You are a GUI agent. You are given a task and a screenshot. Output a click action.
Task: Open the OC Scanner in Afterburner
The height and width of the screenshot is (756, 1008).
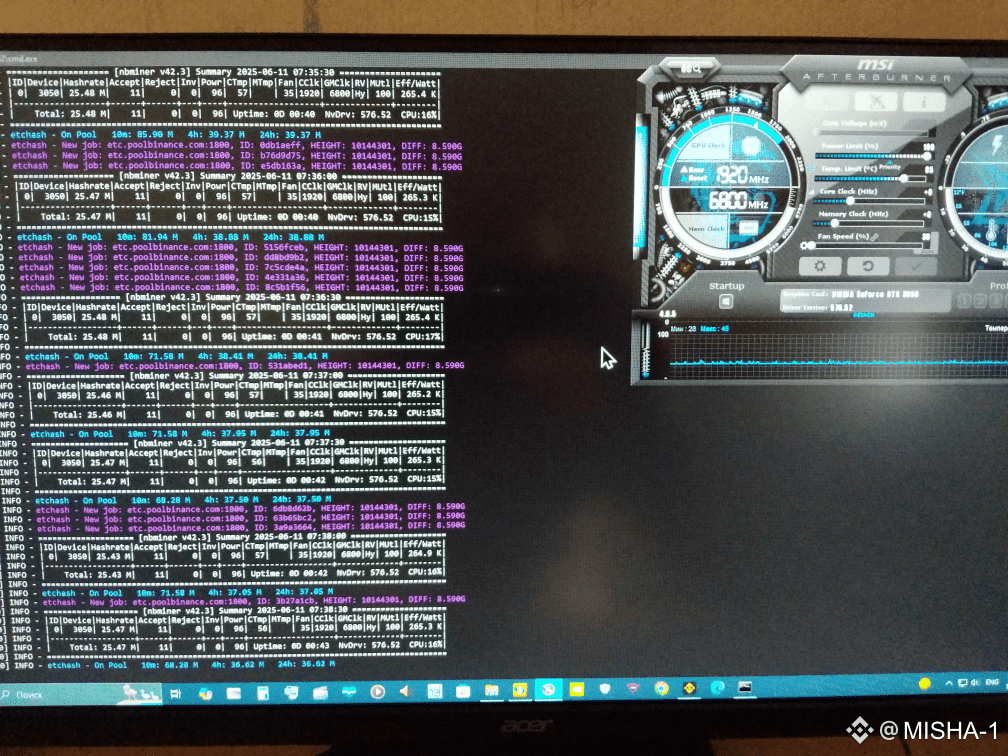coord(691,69)
